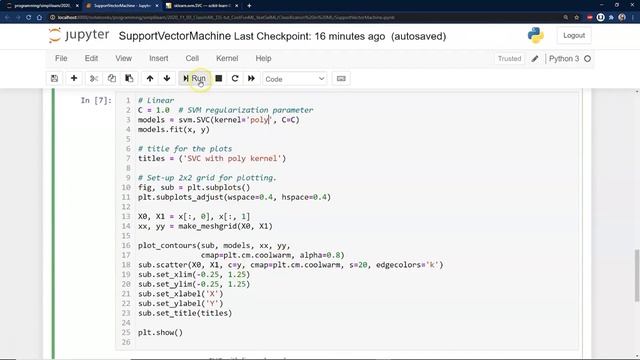Restart kernel and run all cells
This screenshot has width=640, height=360.
[x=251, y=78]
